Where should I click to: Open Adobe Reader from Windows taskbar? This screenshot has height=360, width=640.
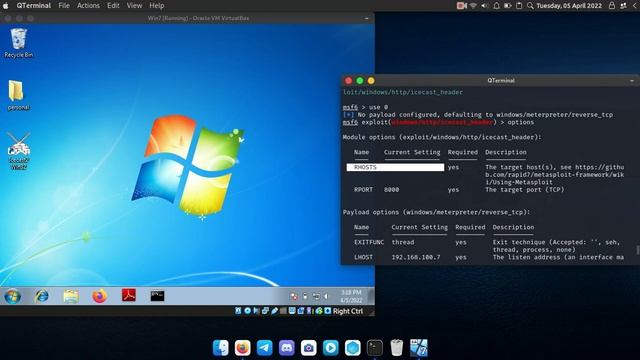[129, 296]
